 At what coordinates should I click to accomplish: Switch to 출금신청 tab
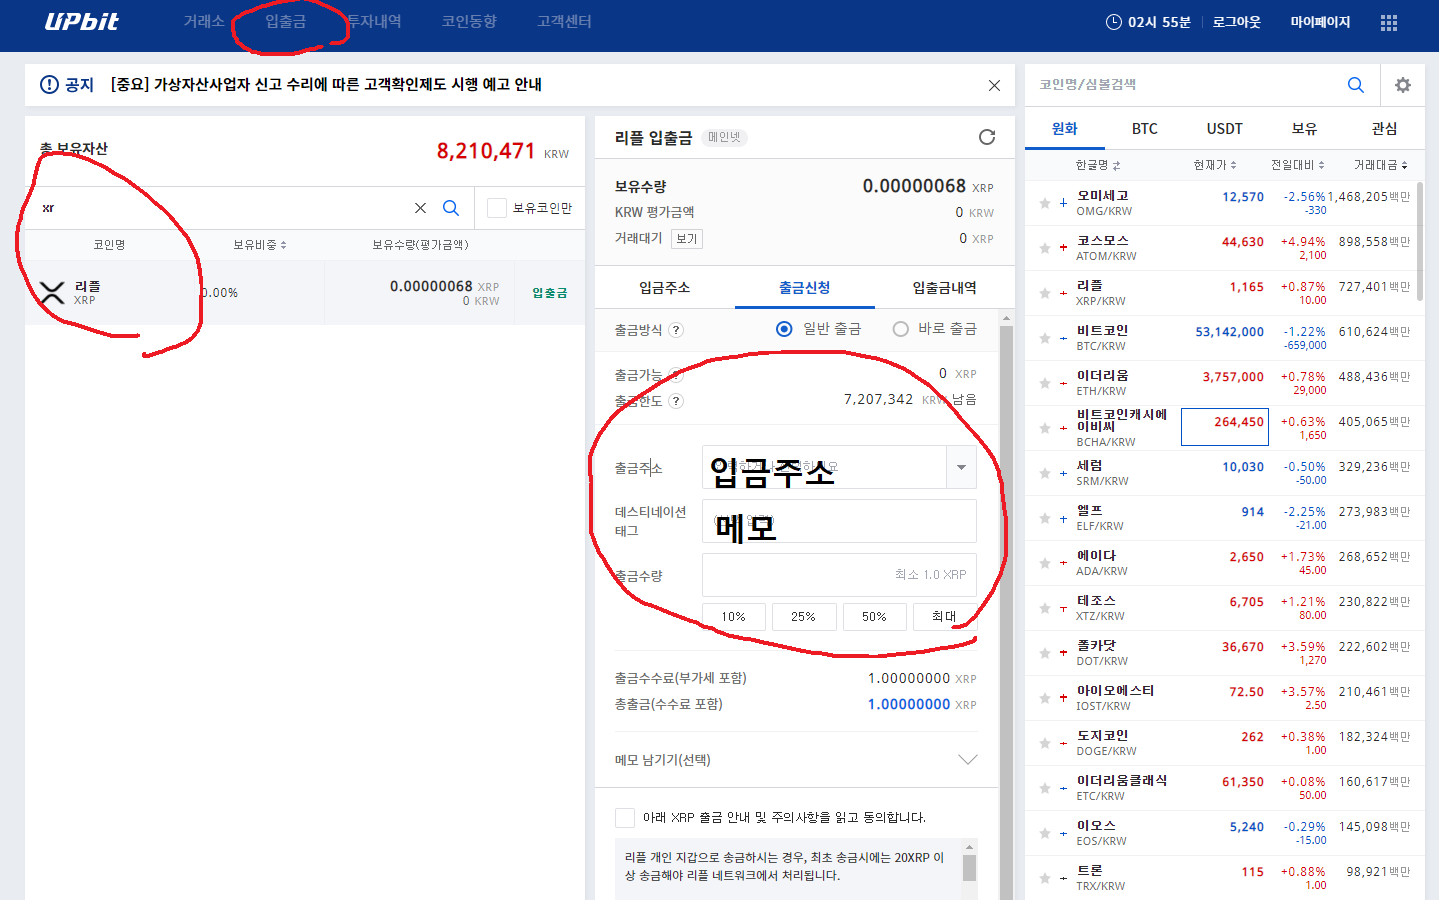805,288
